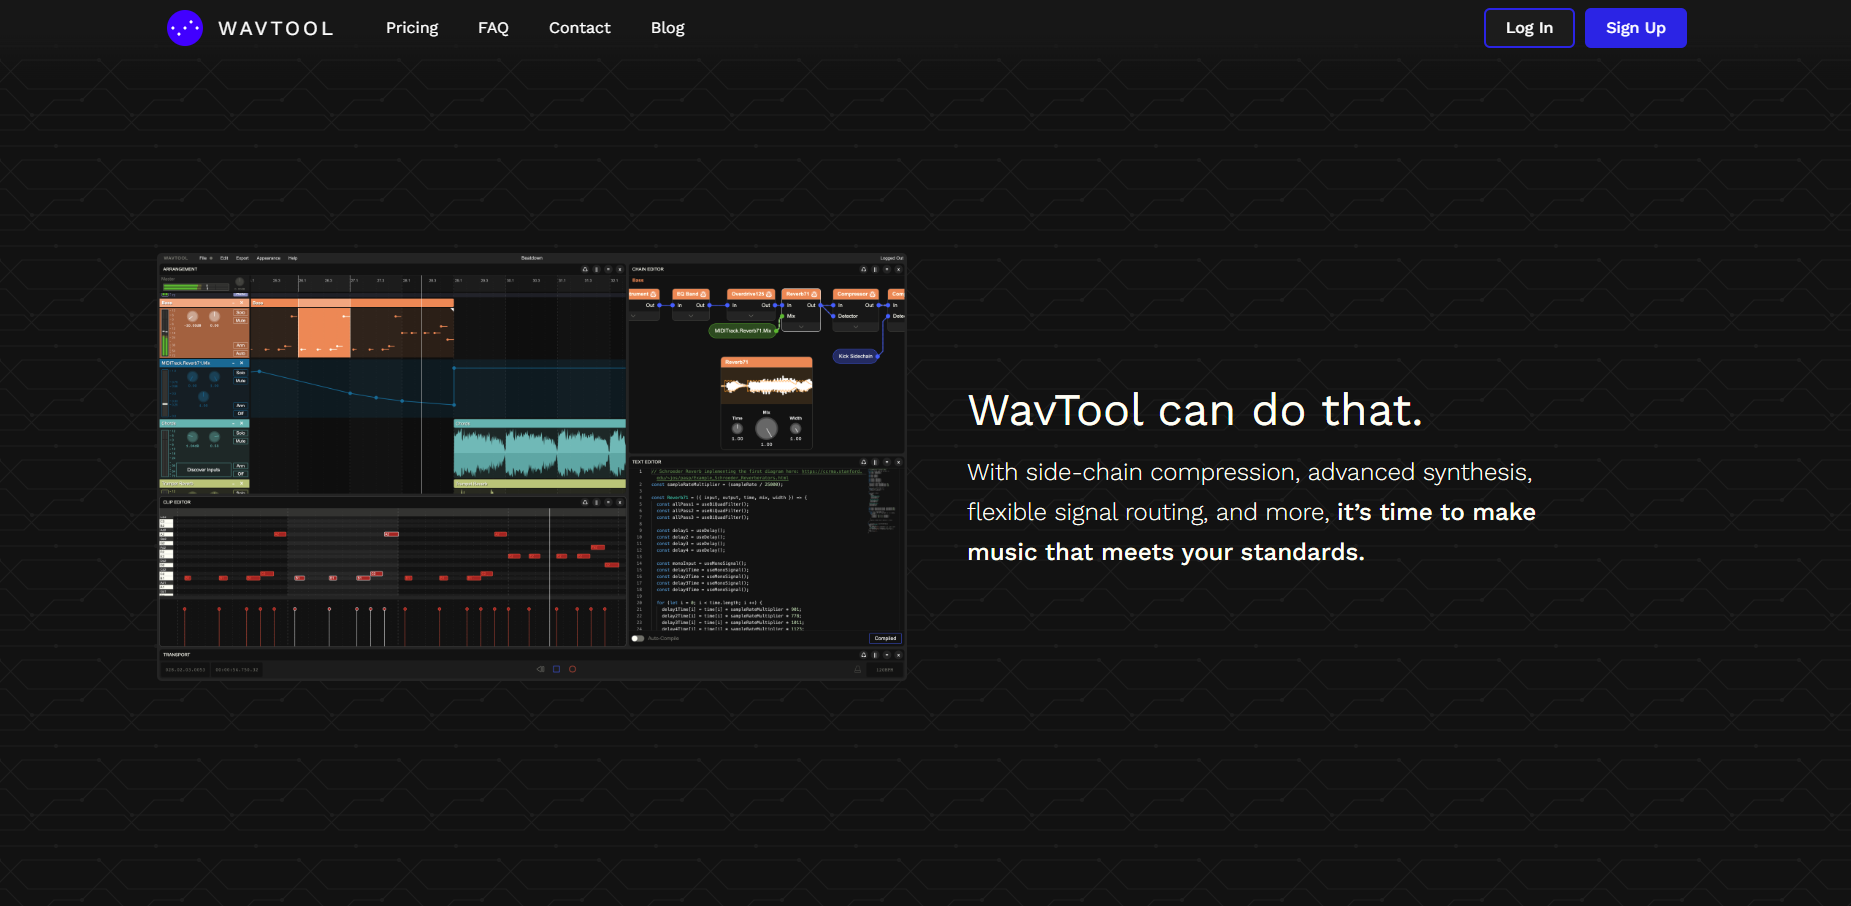This screenshot has width=1851, height=906.
Task: Solo the Chords track
Action: 240,433
